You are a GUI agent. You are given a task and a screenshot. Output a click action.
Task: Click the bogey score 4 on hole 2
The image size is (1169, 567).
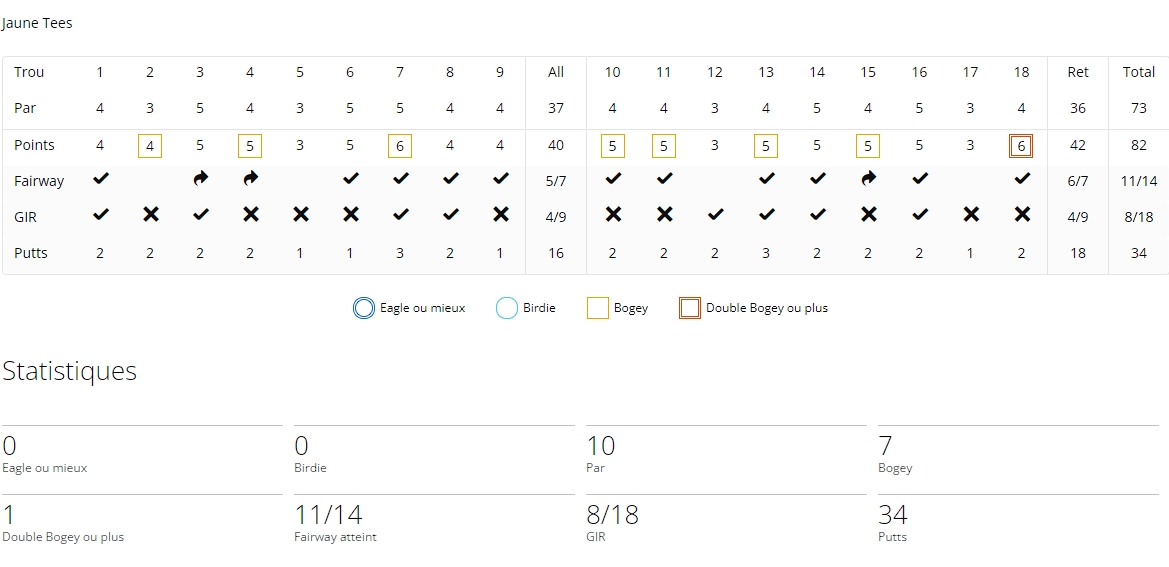(150, 146)
